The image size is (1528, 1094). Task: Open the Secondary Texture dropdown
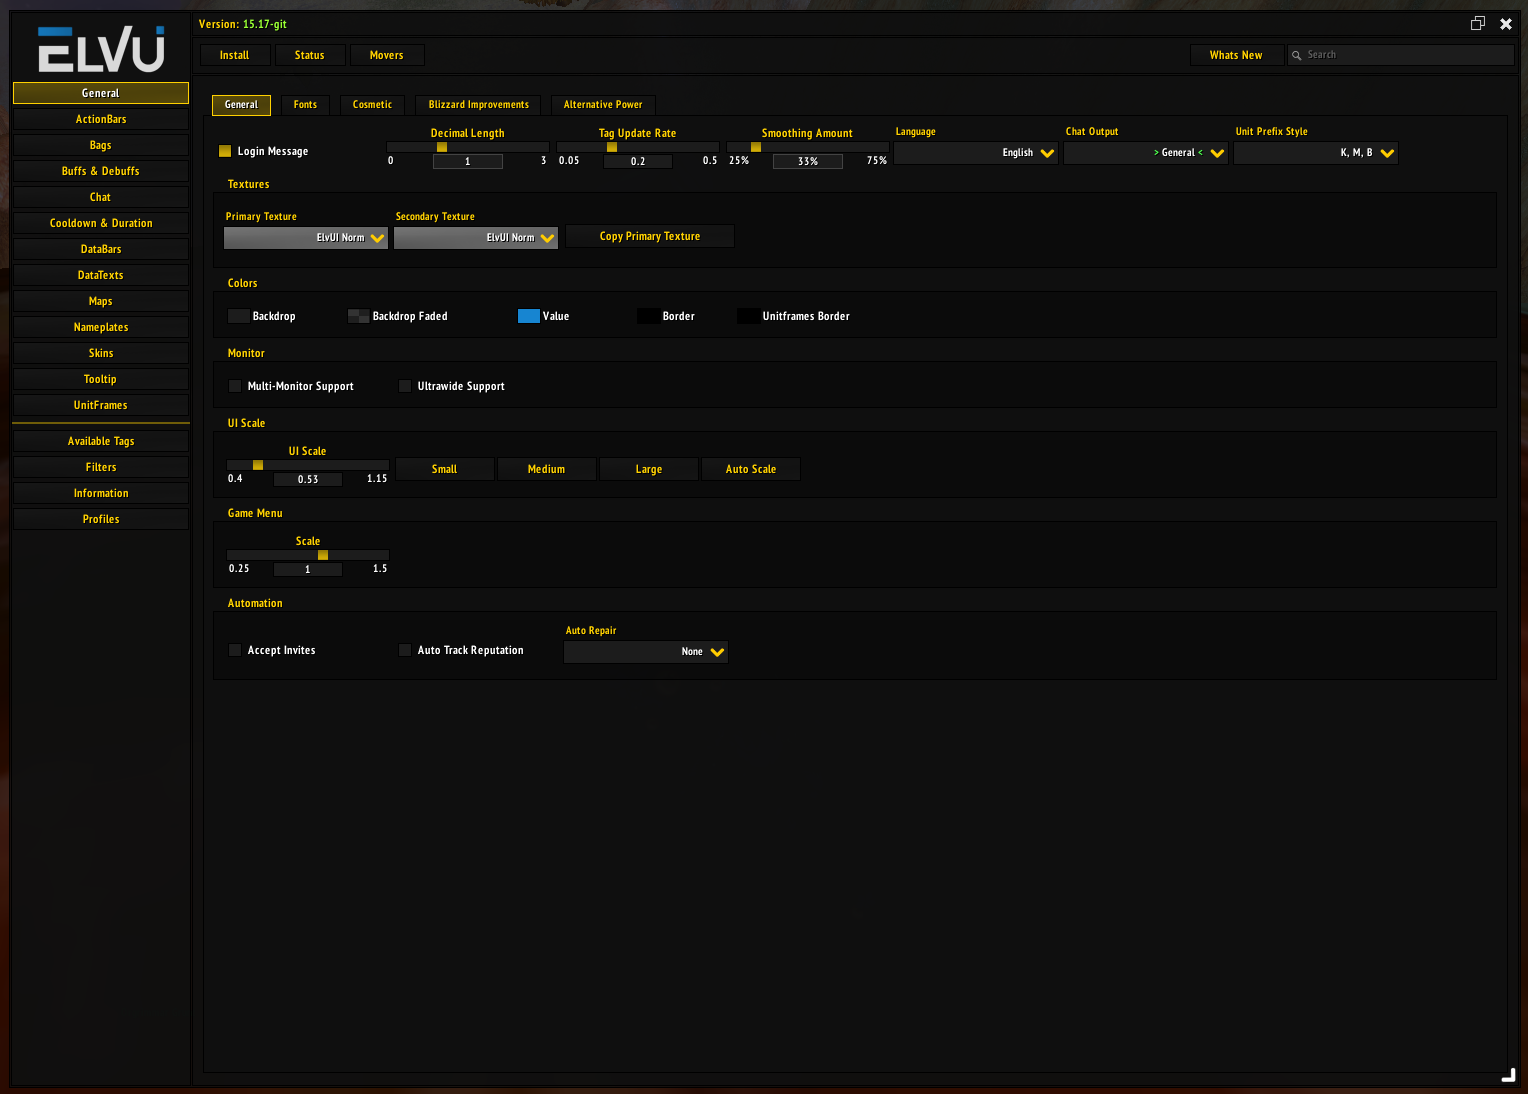pyautogui.click(x=476, y=237)
